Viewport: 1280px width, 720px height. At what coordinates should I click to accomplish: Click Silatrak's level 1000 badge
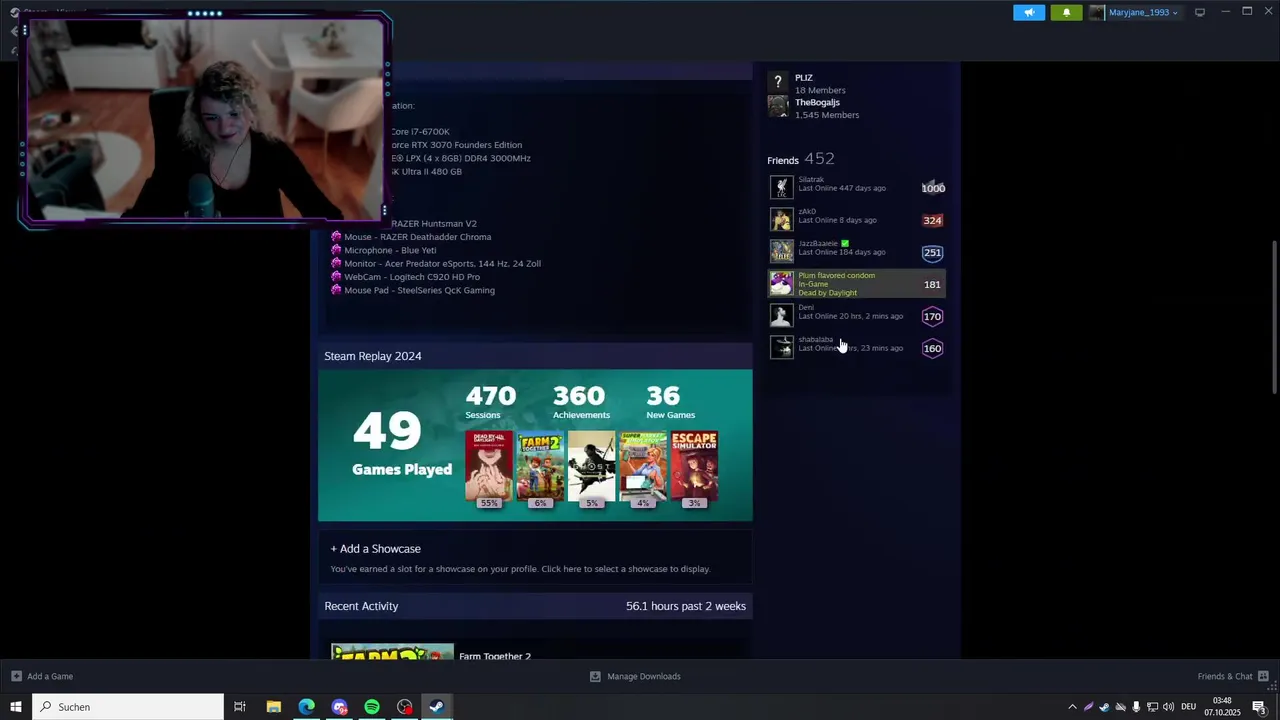(932, 188)
